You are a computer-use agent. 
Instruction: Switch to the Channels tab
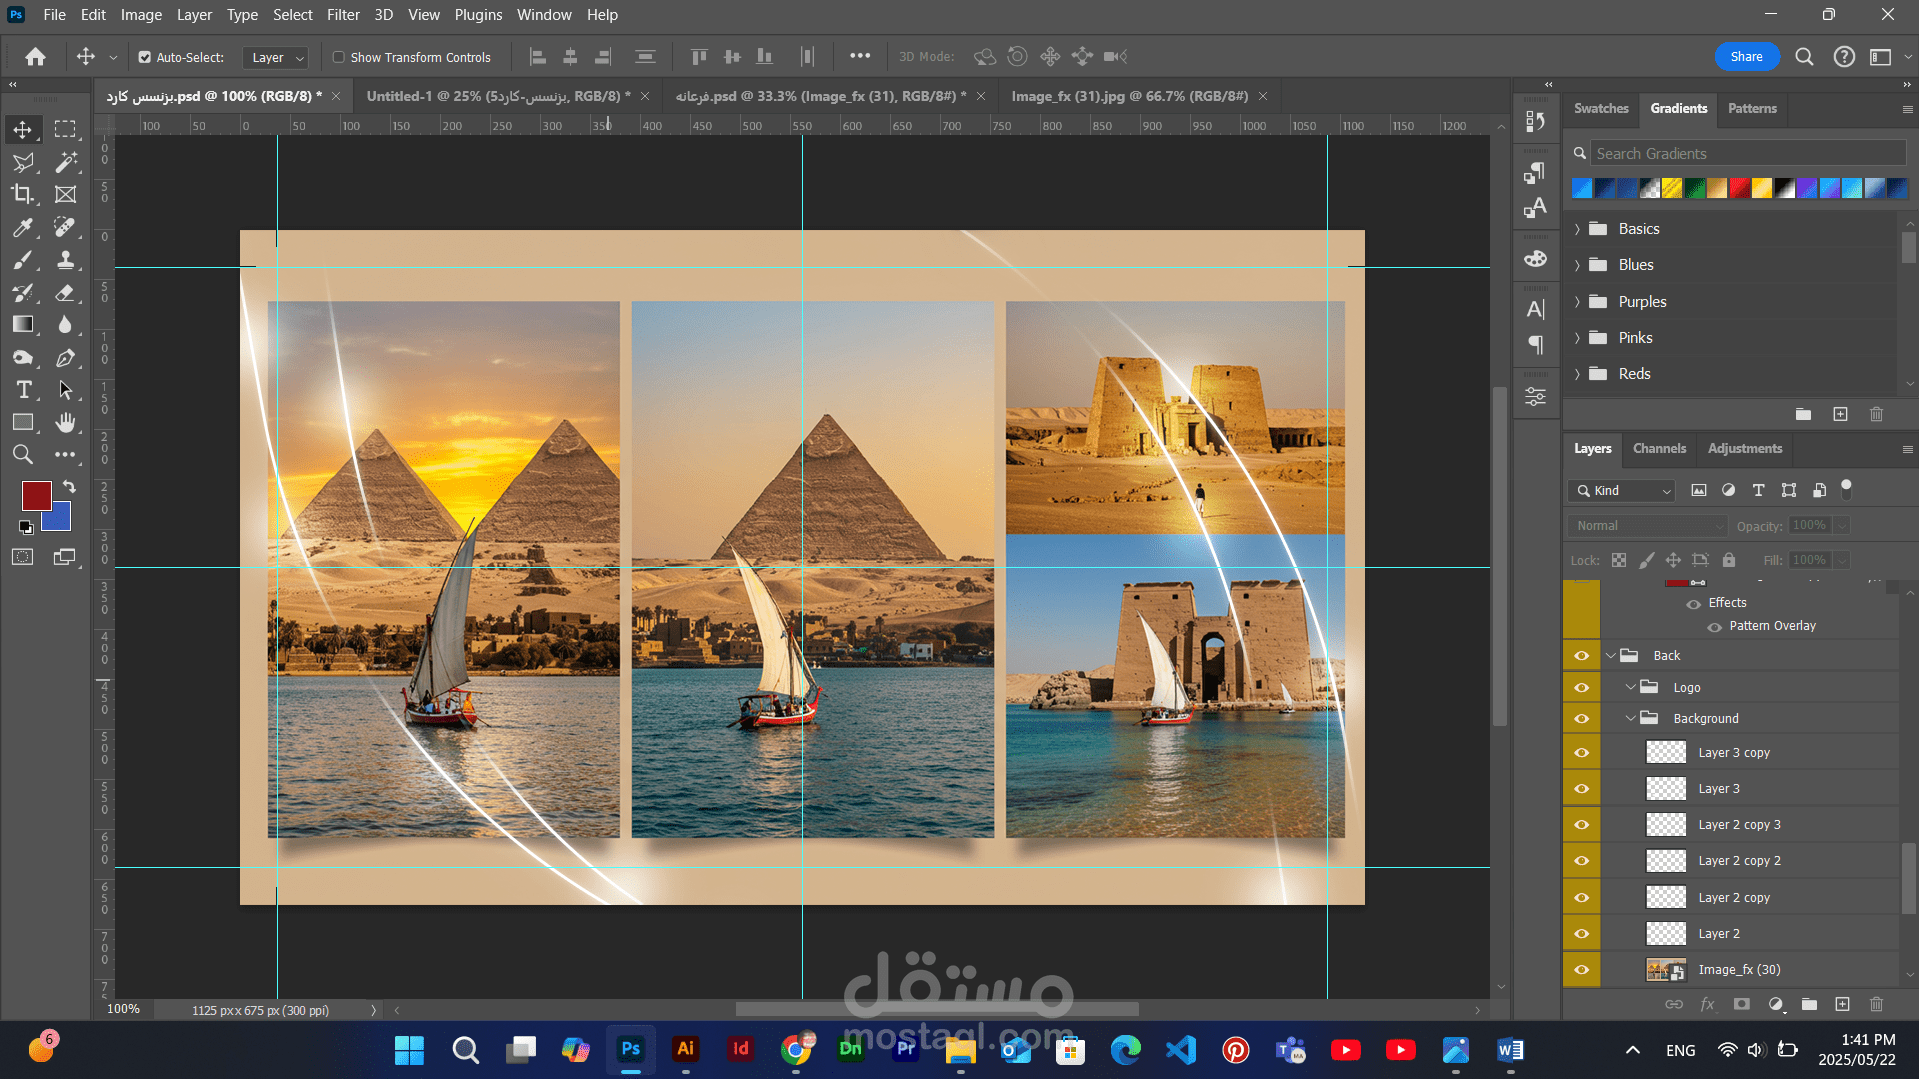click(1659, 448)
